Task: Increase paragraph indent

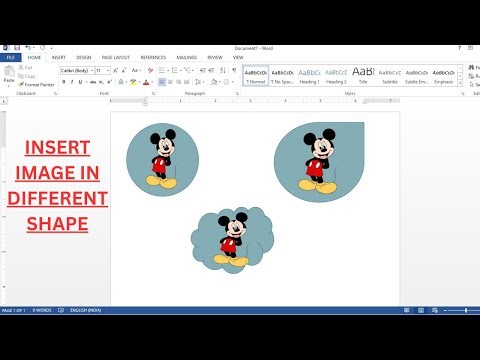Action: point(211,71)
